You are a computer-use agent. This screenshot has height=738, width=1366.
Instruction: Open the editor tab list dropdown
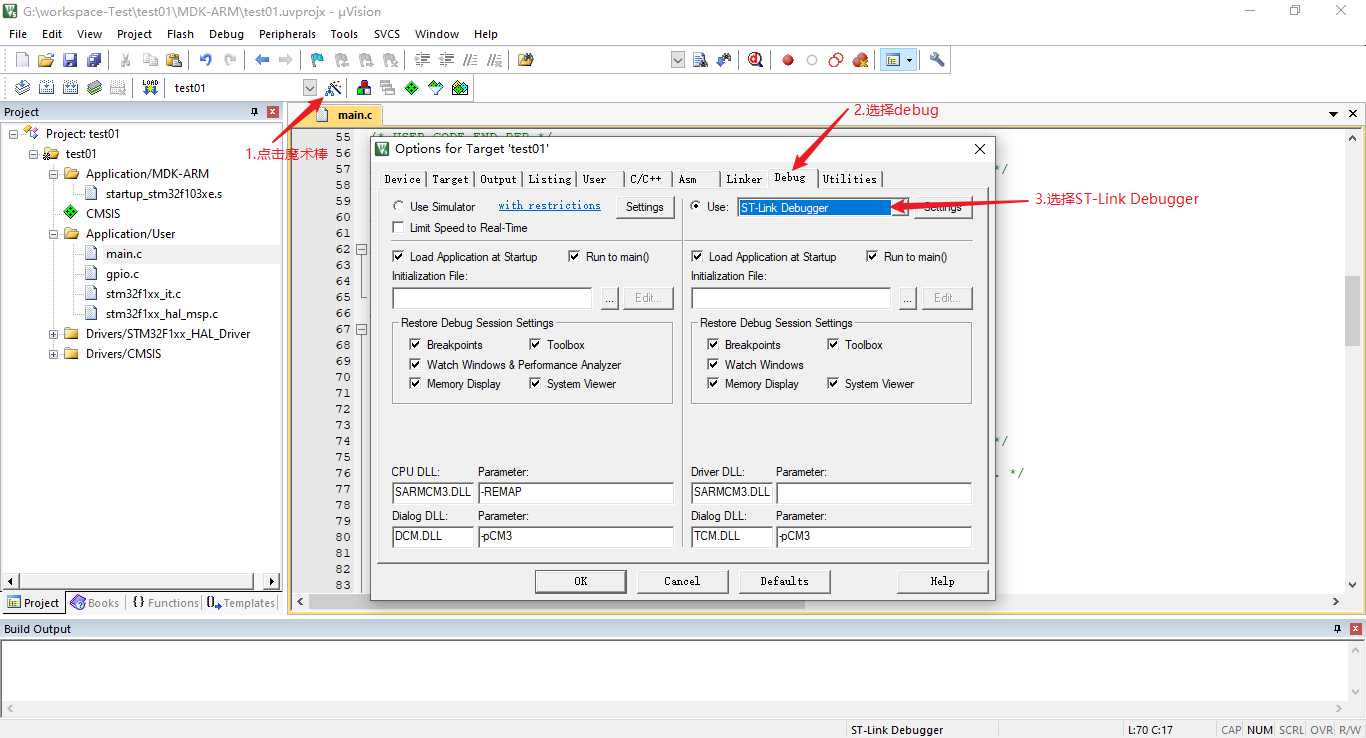[x=1333, y=115]
